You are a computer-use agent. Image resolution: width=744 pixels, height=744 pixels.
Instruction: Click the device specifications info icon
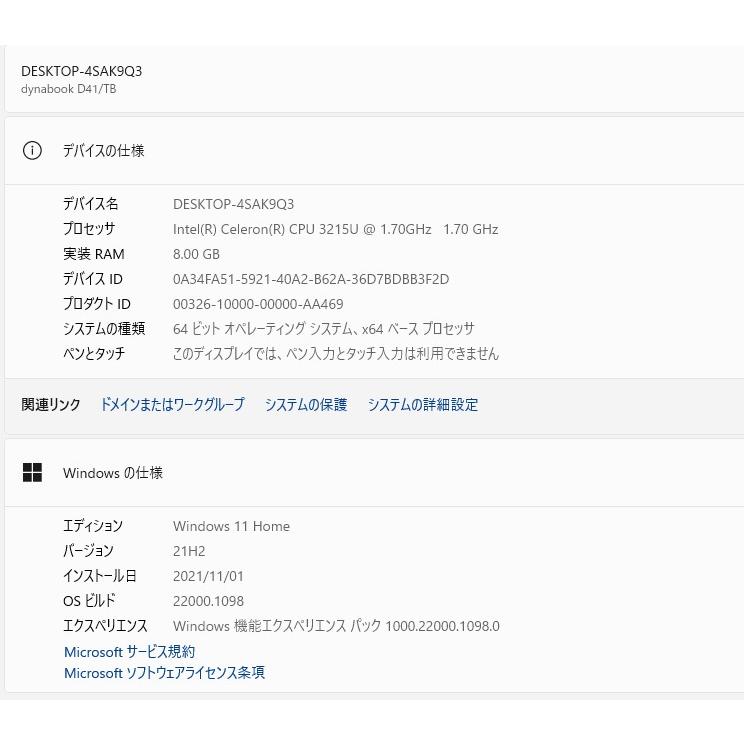(32, 151)
